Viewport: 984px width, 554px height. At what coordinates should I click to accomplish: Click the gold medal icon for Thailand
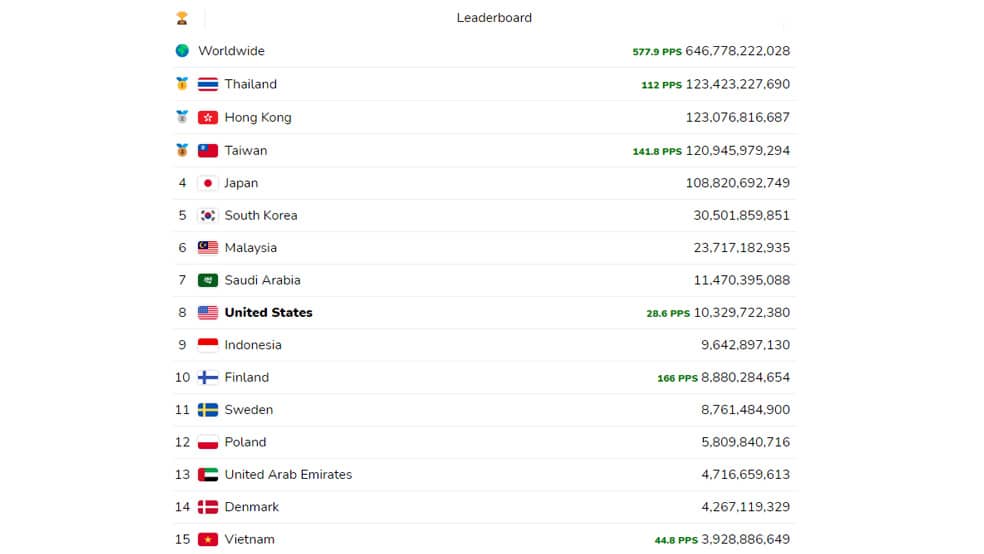pyautogui.click(x=182, y=83)
